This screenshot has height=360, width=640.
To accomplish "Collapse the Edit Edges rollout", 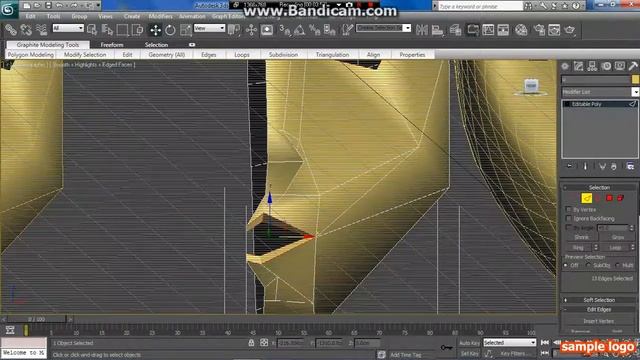I will point(599,310).
